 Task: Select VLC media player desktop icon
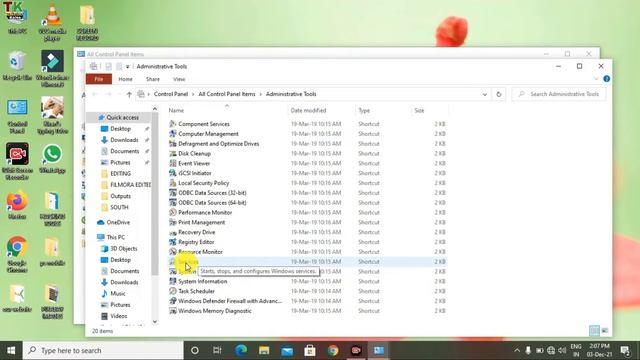(52, 22)
